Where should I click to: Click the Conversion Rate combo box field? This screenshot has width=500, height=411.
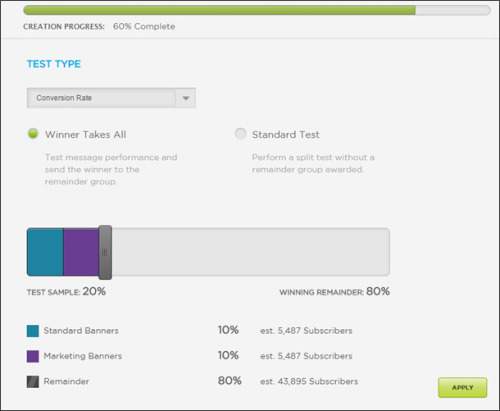coord(111,98)
